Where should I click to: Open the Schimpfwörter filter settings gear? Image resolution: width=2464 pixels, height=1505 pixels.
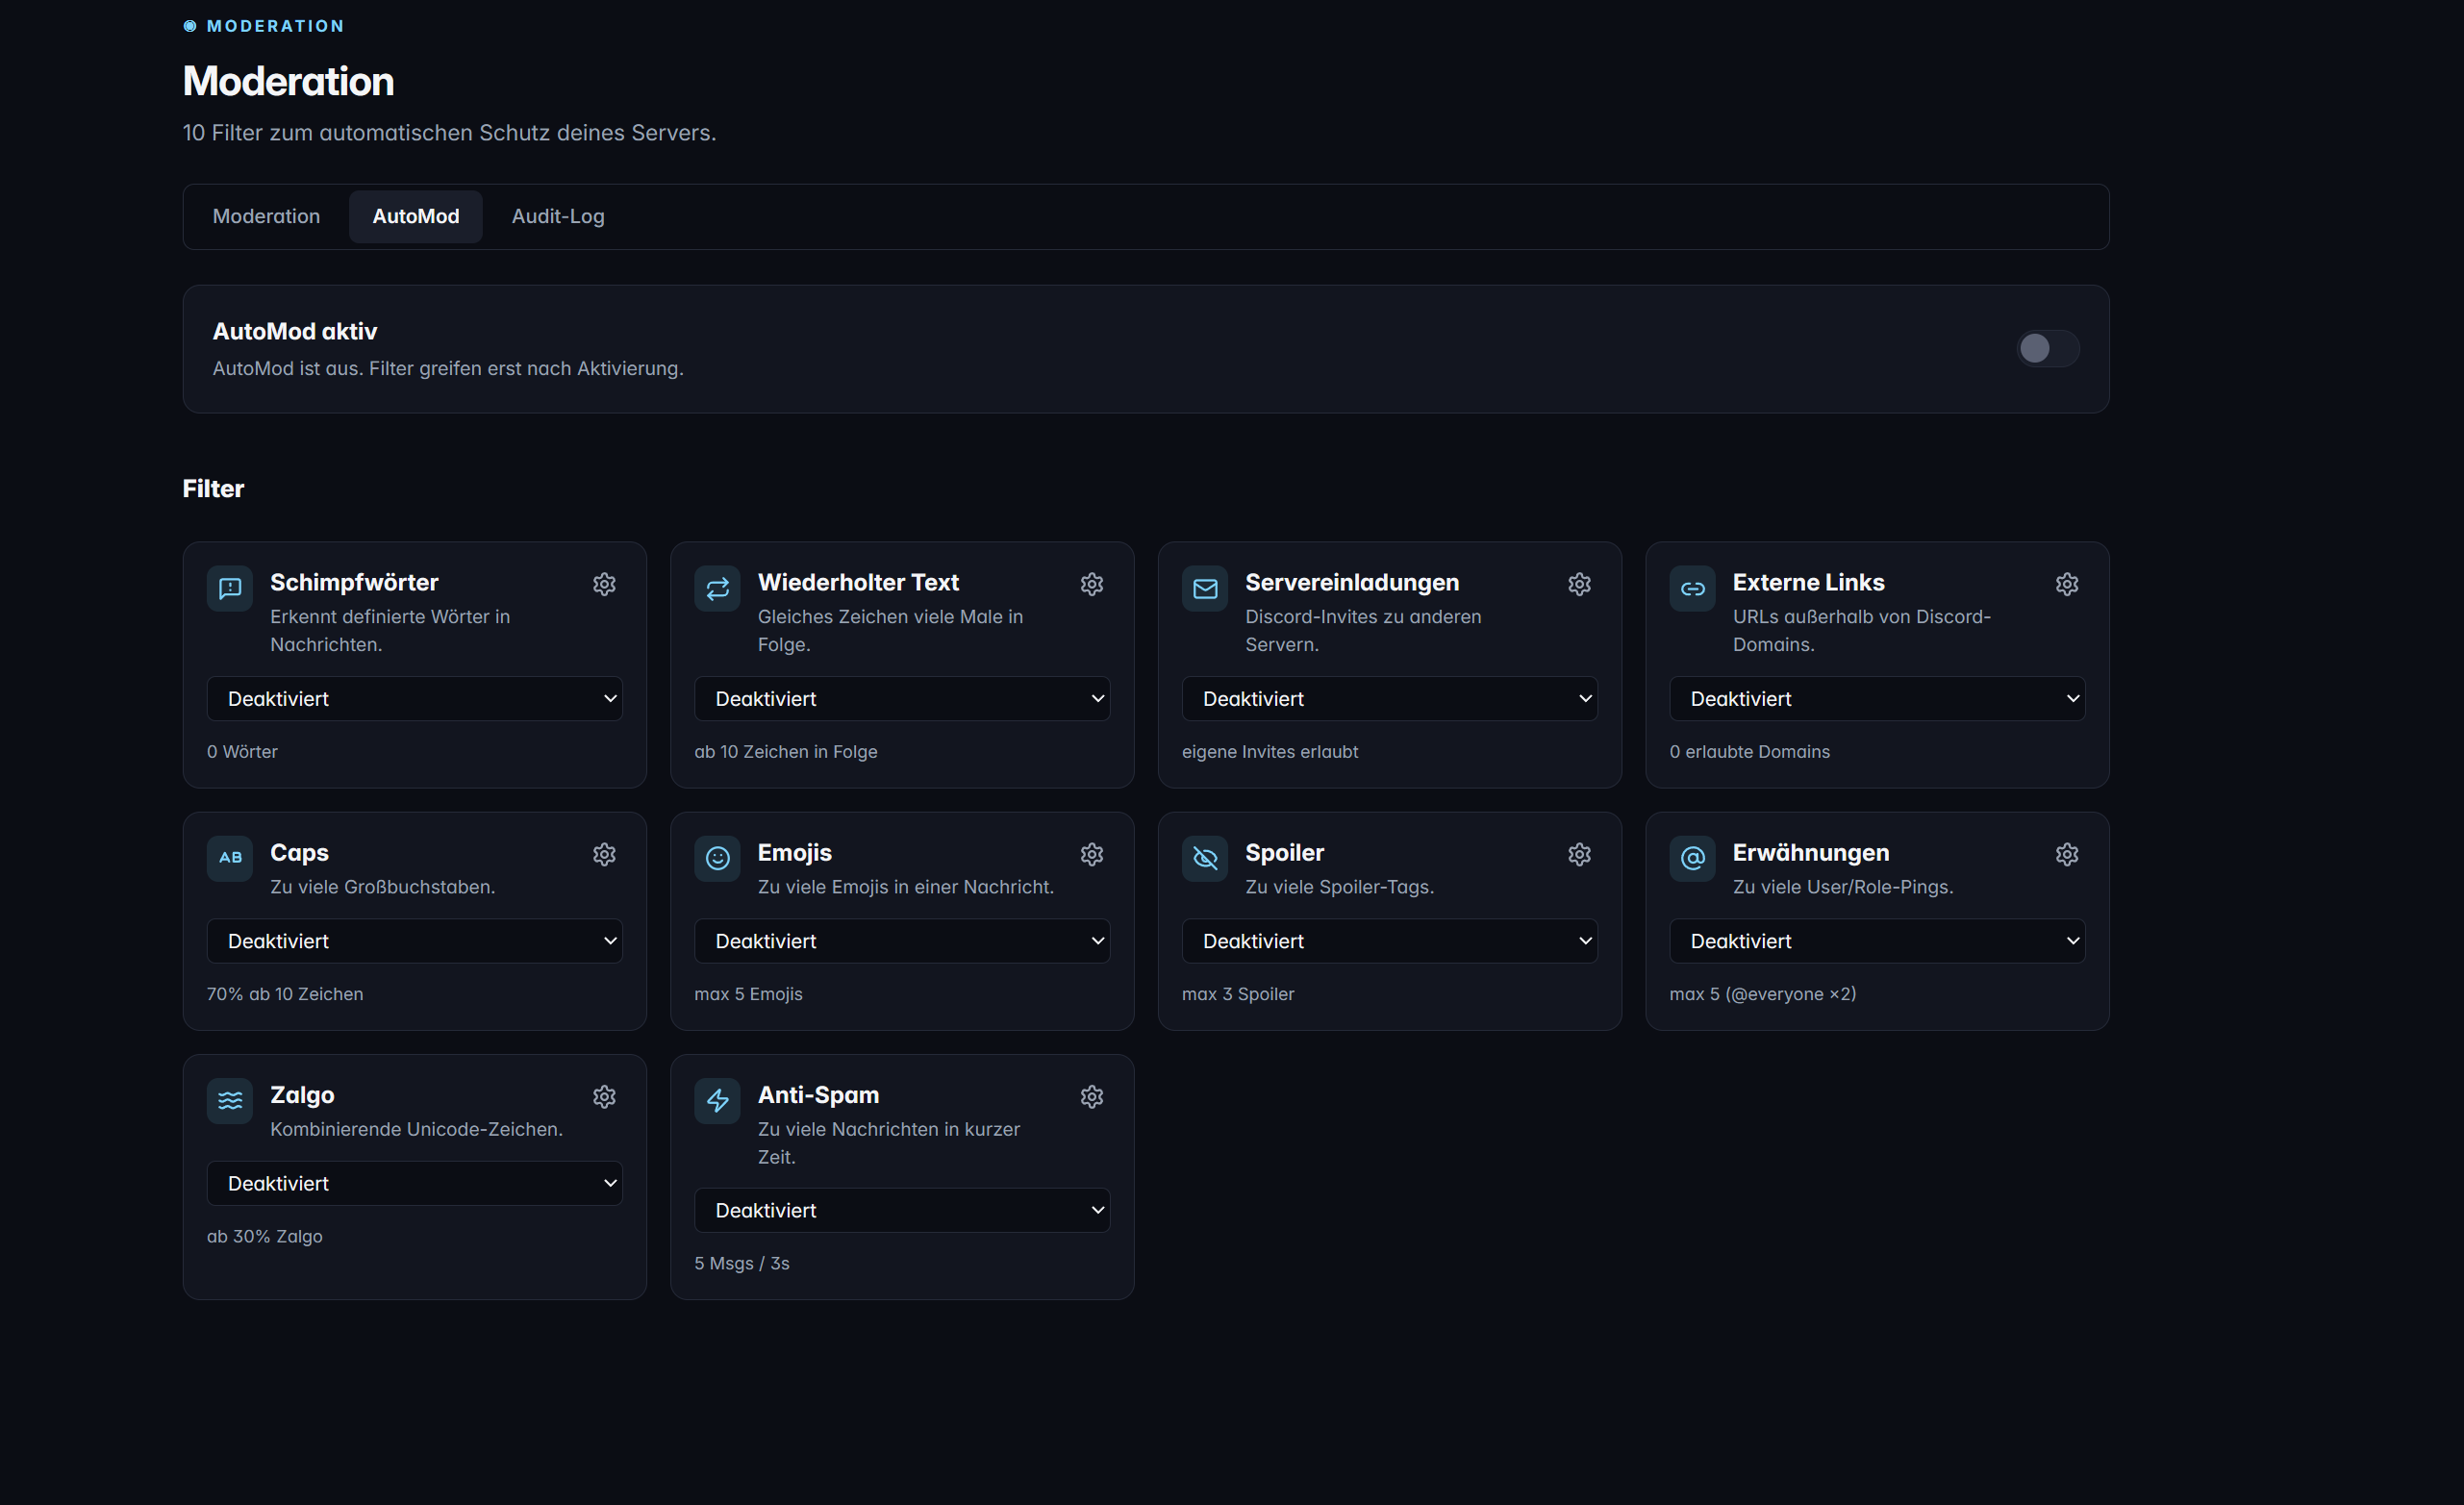pos(604,584)
